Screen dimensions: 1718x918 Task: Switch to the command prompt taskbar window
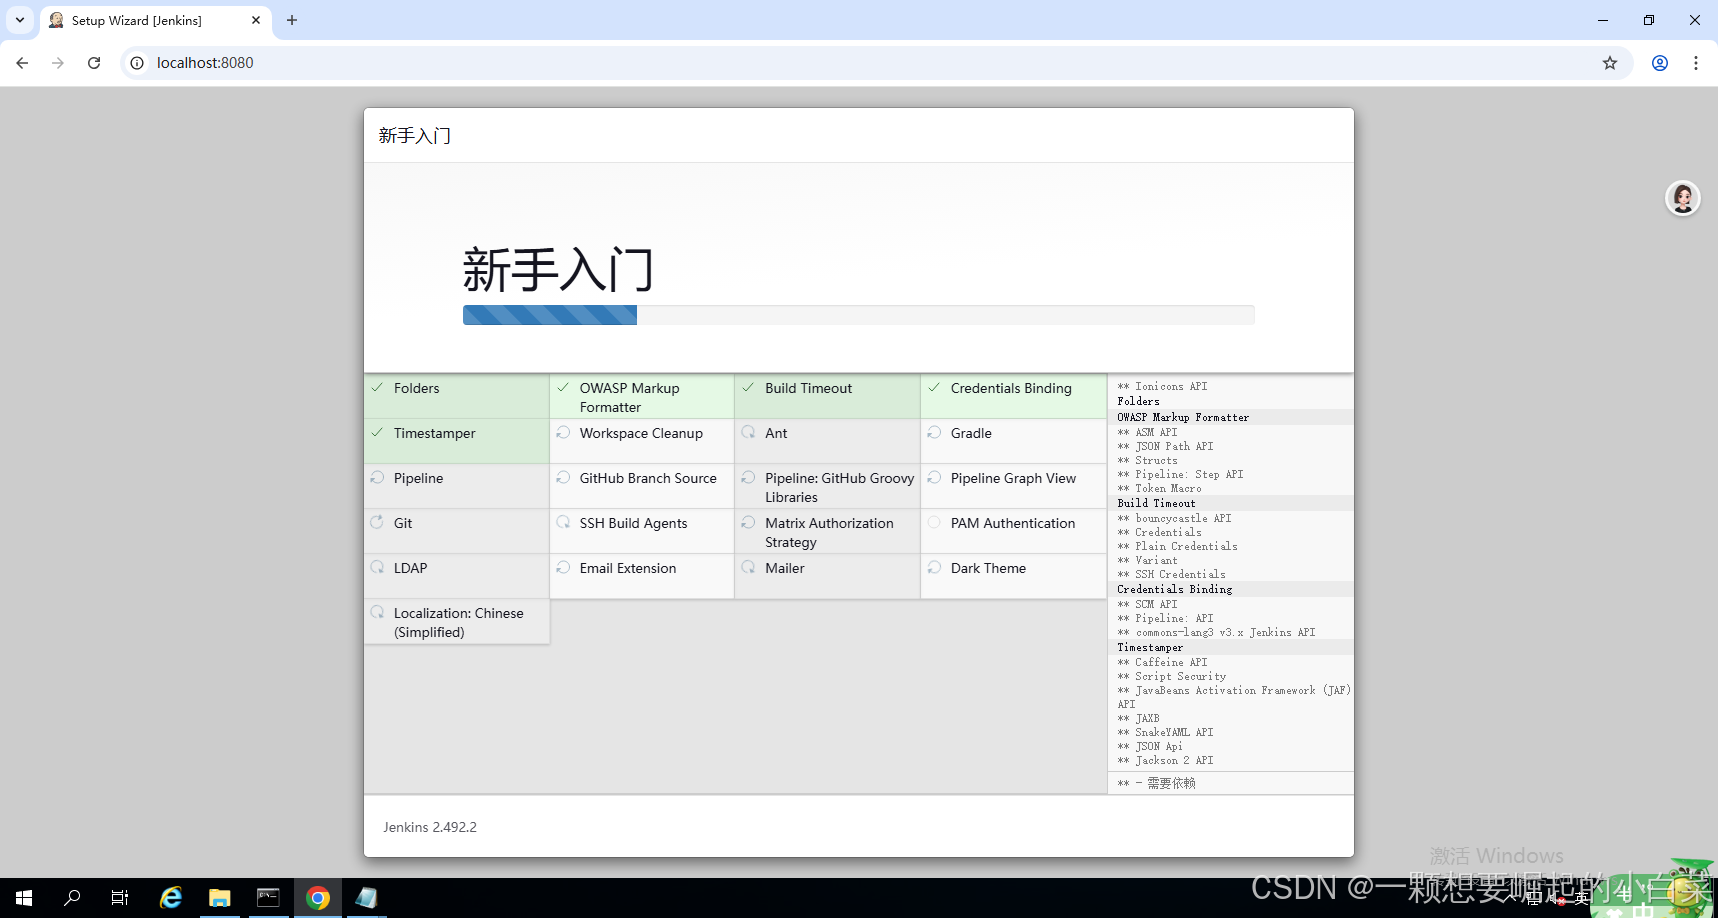coord(268,898)
